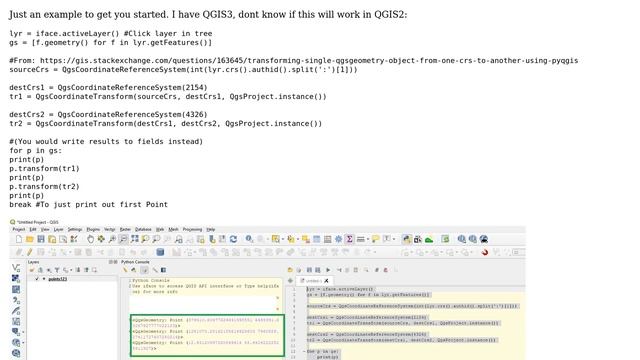
Task: Clear Python console with broom icon
Action: (x=125, y=270)
